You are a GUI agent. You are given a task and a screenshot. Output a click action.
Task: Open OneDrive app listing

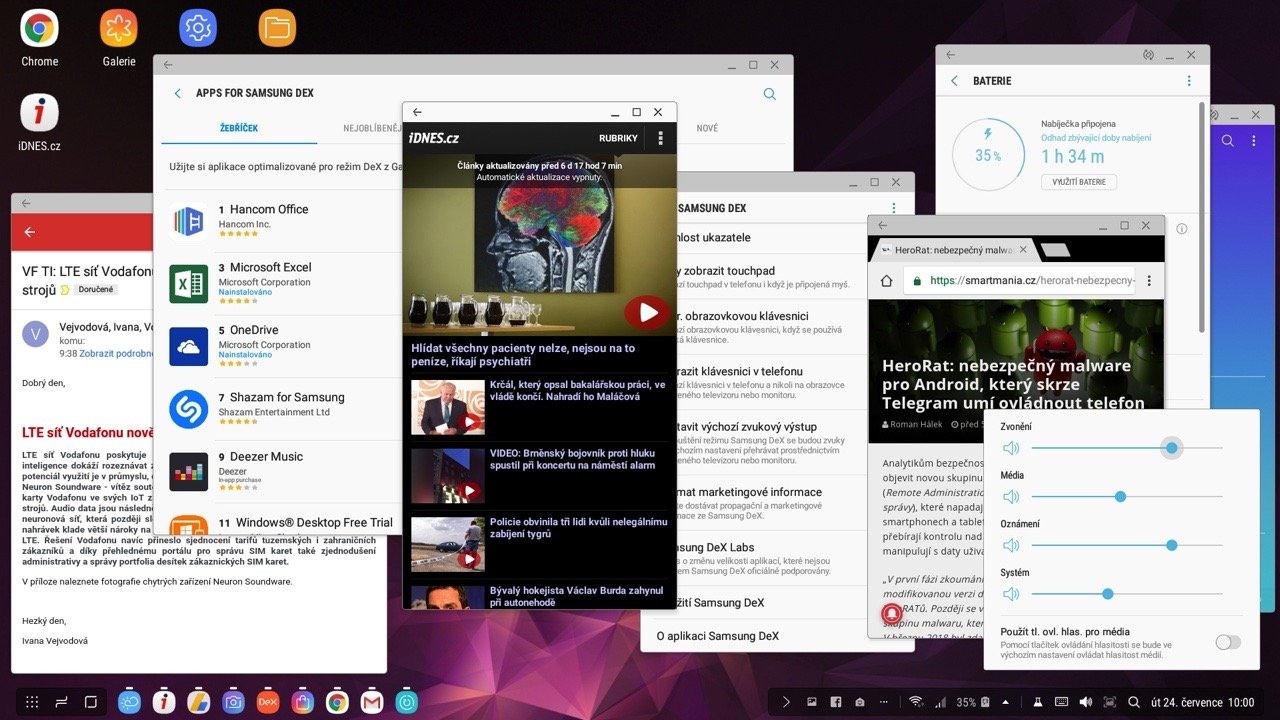click(285, 346)
